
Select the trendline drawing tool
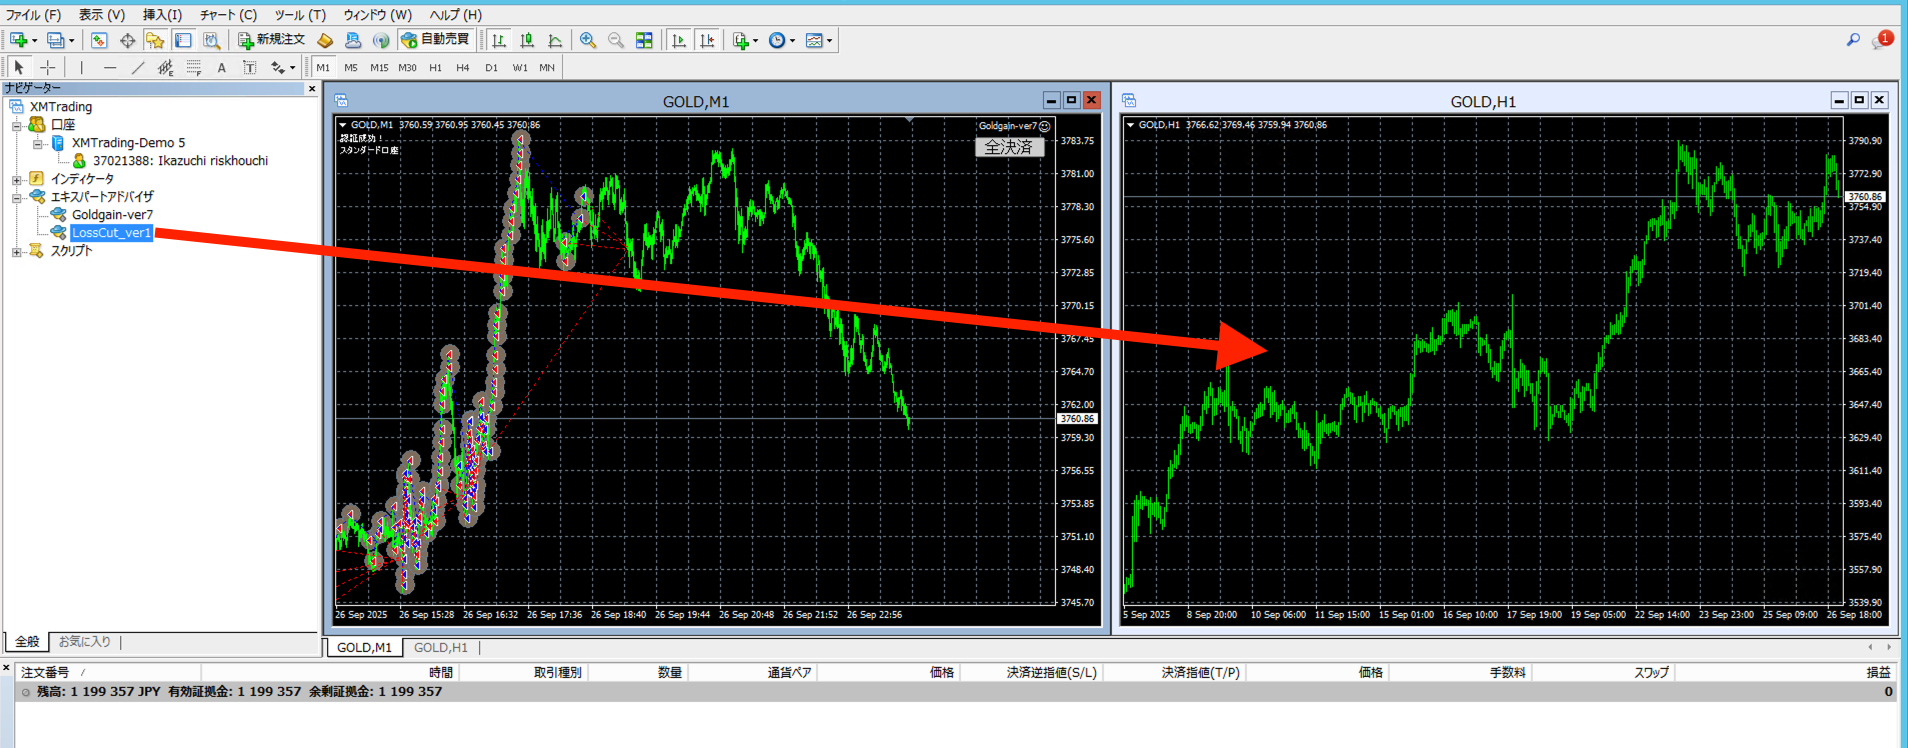[x=138, y=68]
